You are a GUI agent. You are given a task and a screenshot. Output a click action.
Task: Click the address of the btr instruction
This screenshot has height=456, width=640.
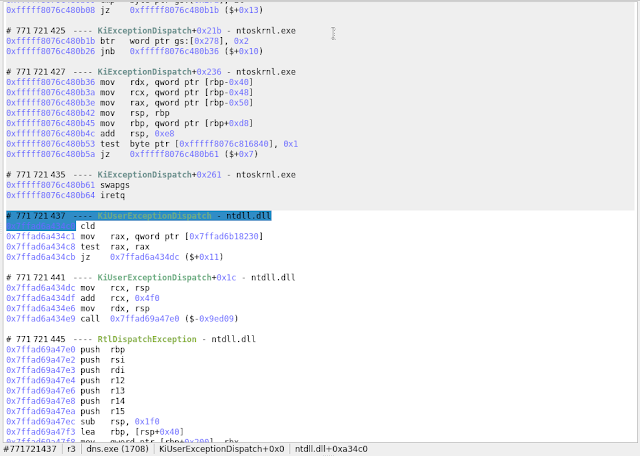[51, 41]
